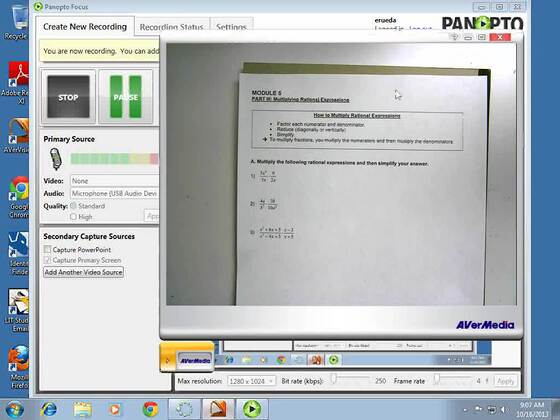
Task: Click the AVerMedia tab thumbnail in preview
Action: (187, 358)
